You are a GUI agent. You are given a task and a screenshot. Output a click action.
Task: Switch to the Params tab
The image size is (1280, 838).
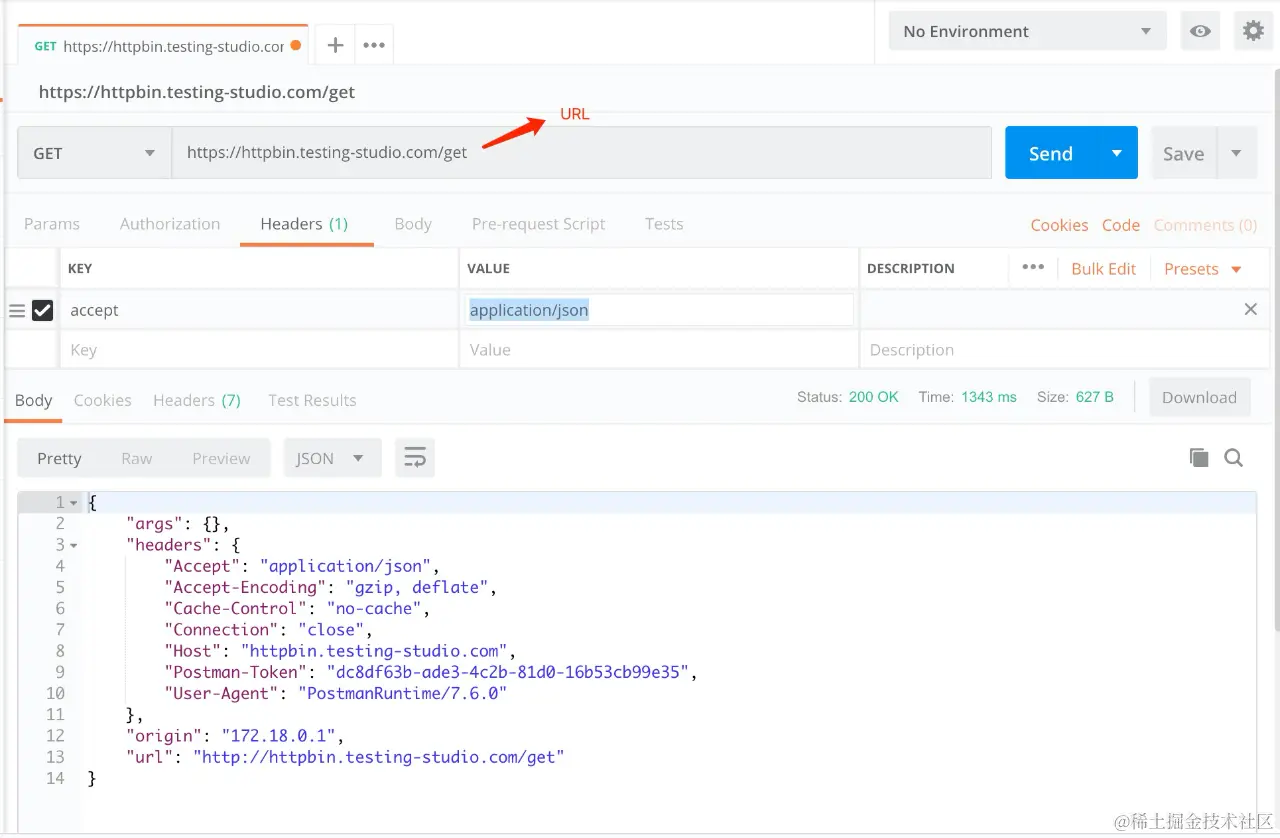pos(52,224)
